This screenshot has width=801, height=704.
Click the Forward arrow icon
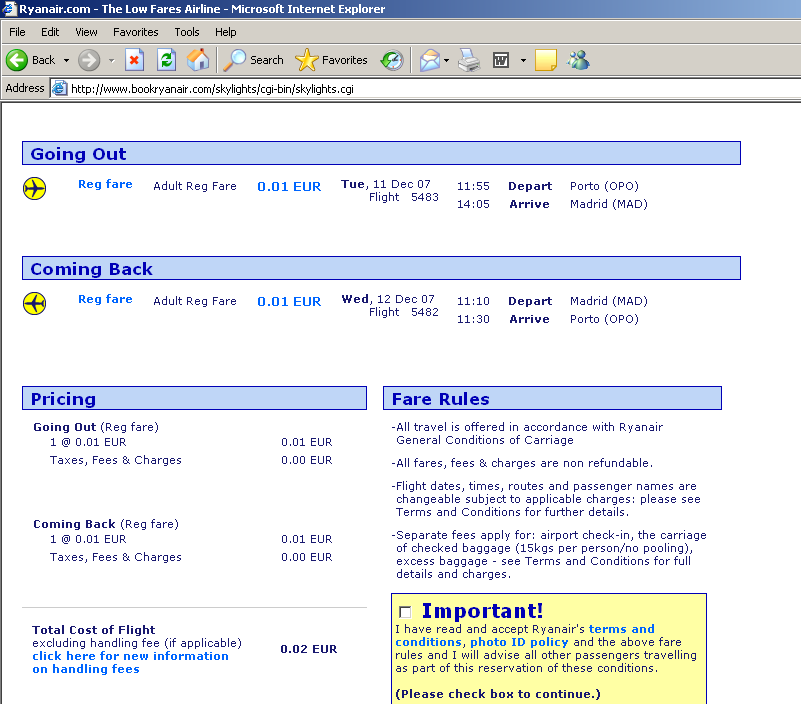coord(89,60)
